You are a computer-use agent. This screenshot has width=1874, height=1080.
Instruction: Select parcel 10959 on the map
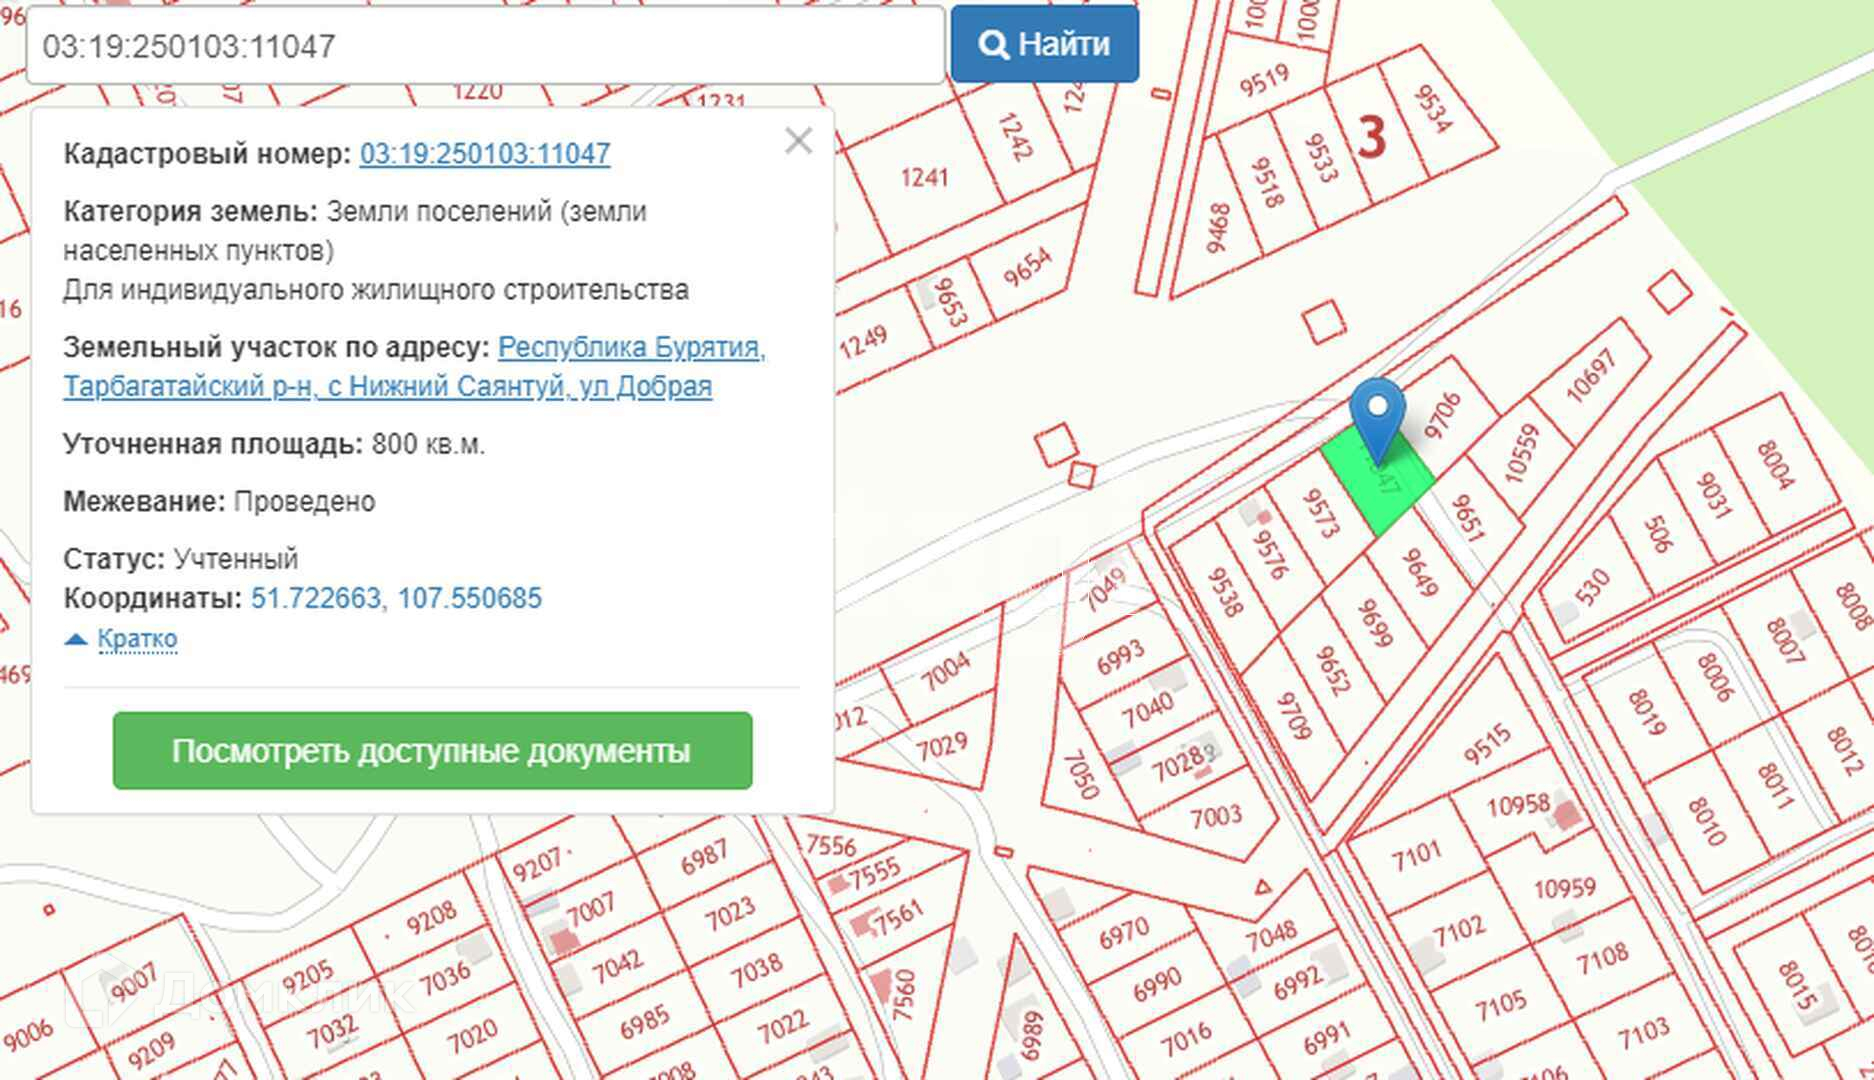click(x=1564, y=888)
